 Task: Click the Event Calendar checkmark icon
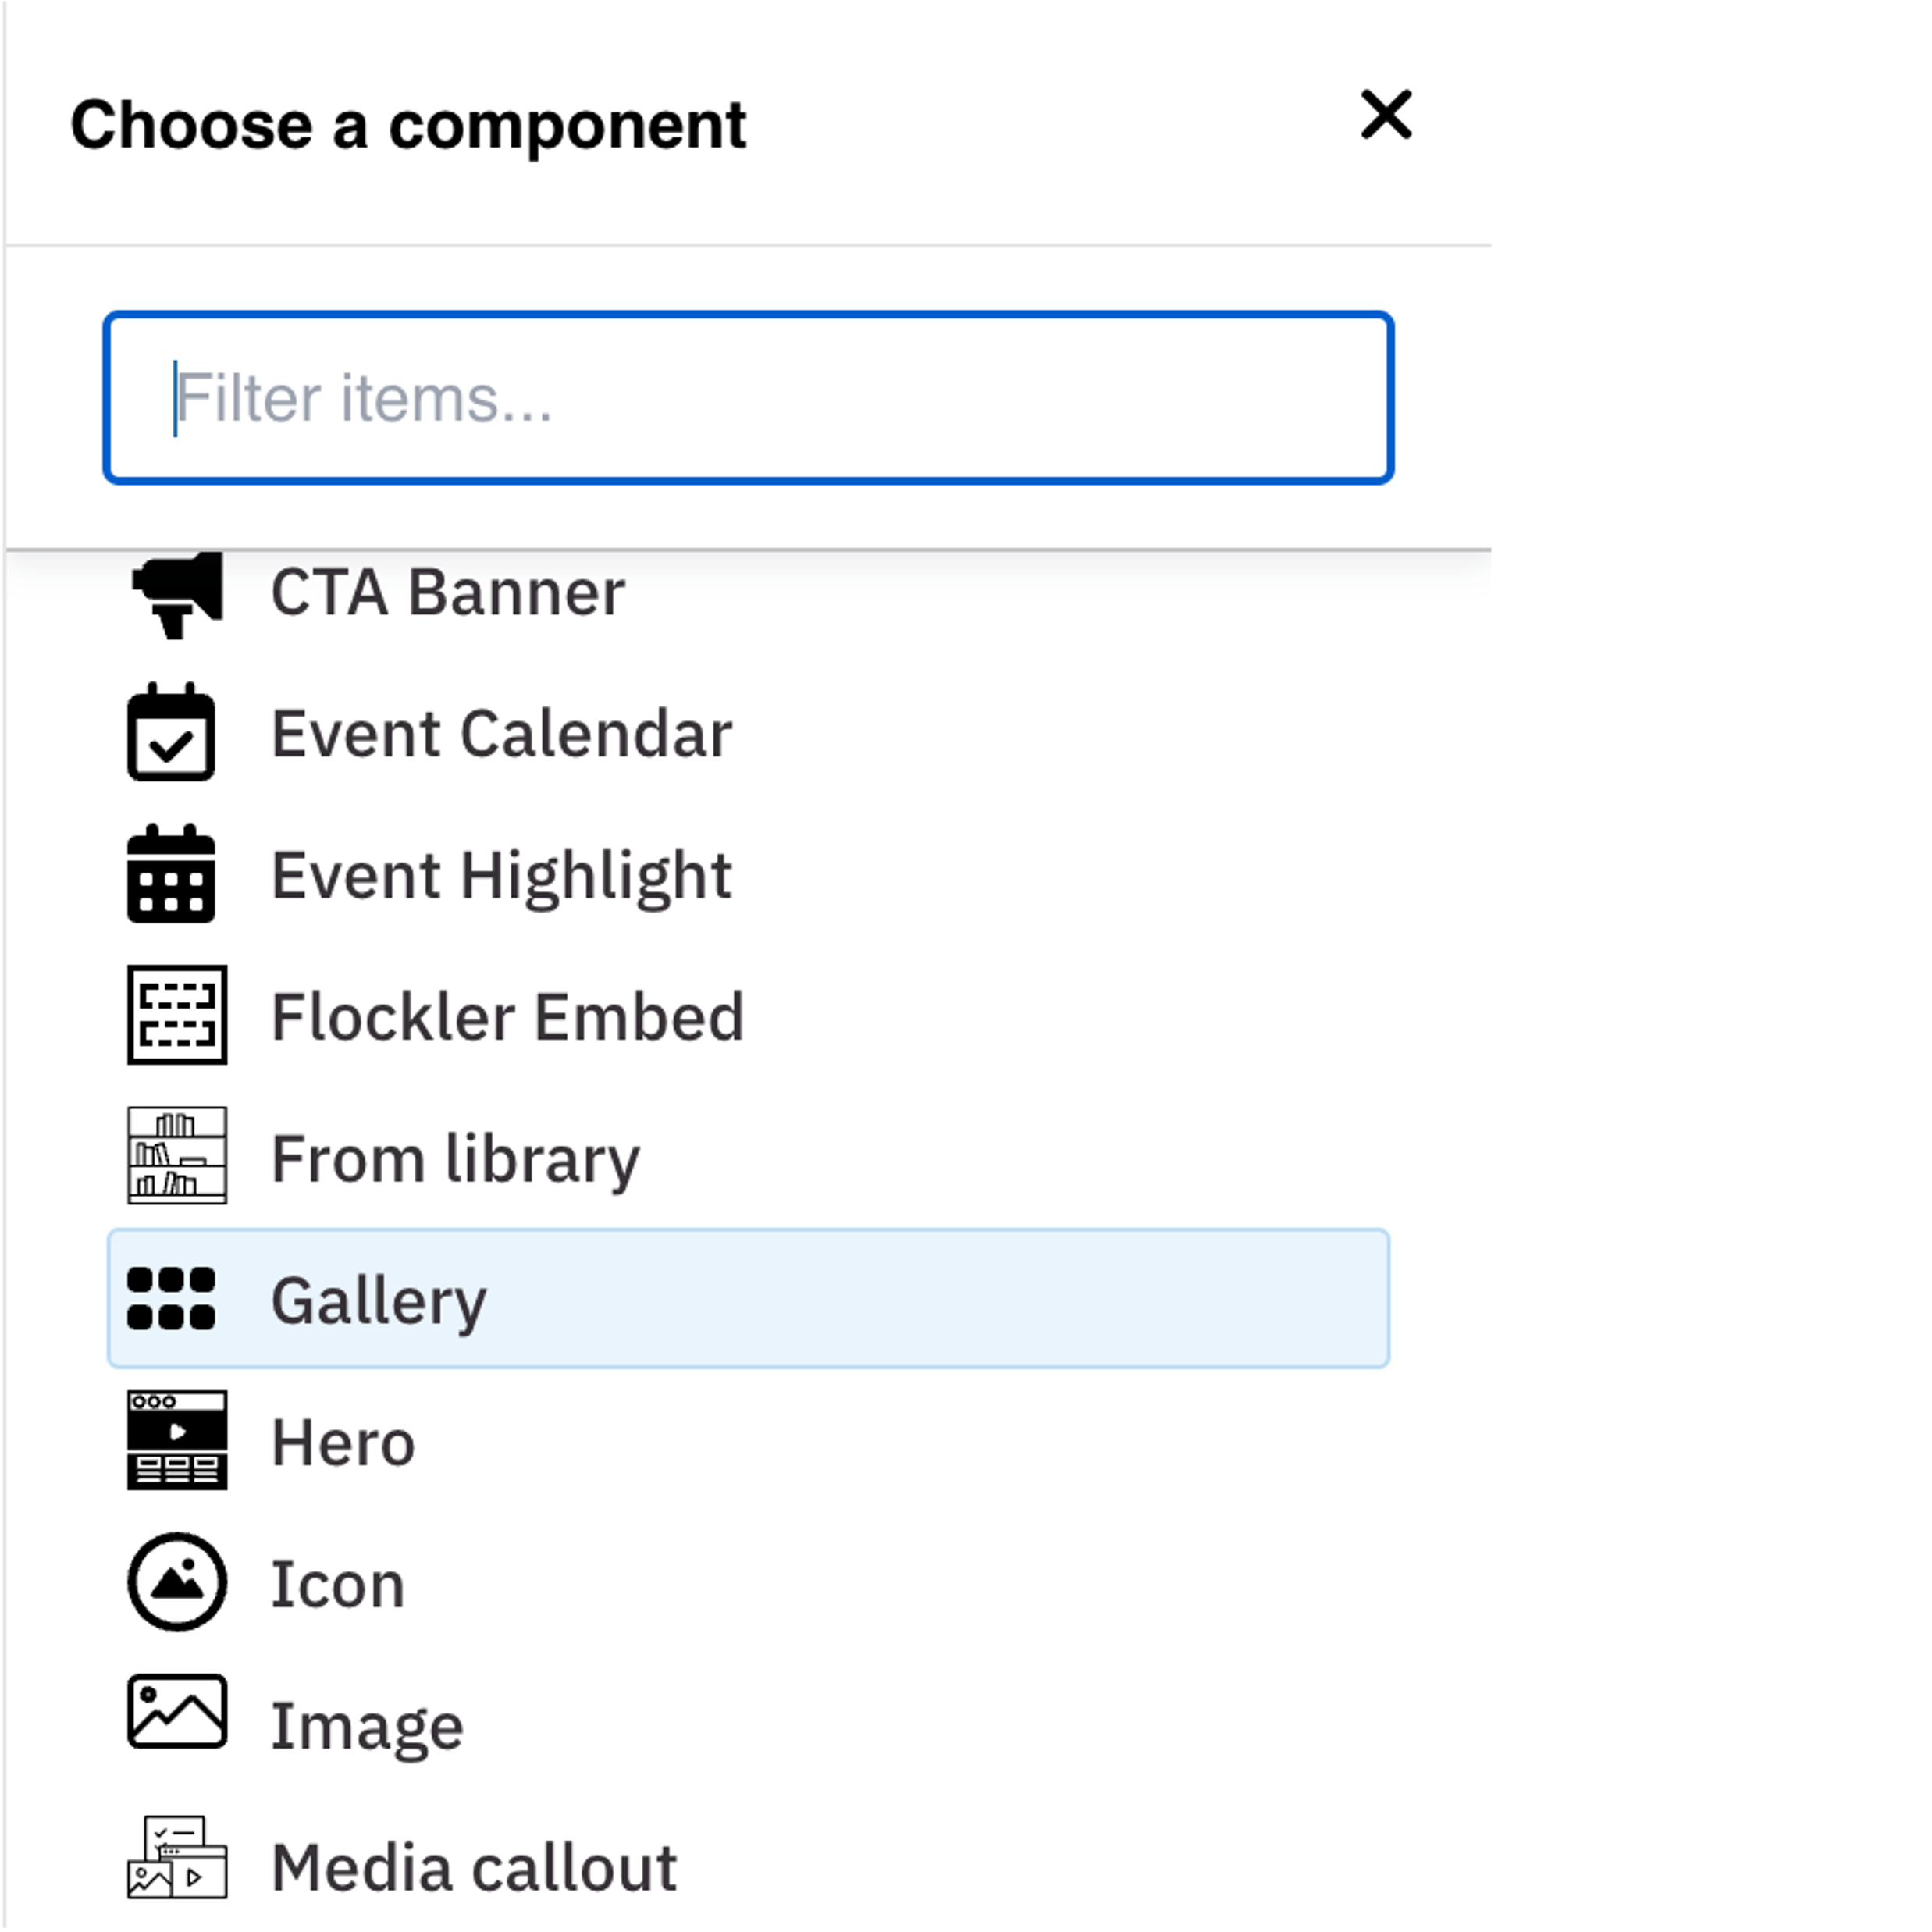click(x=171, y=733)
